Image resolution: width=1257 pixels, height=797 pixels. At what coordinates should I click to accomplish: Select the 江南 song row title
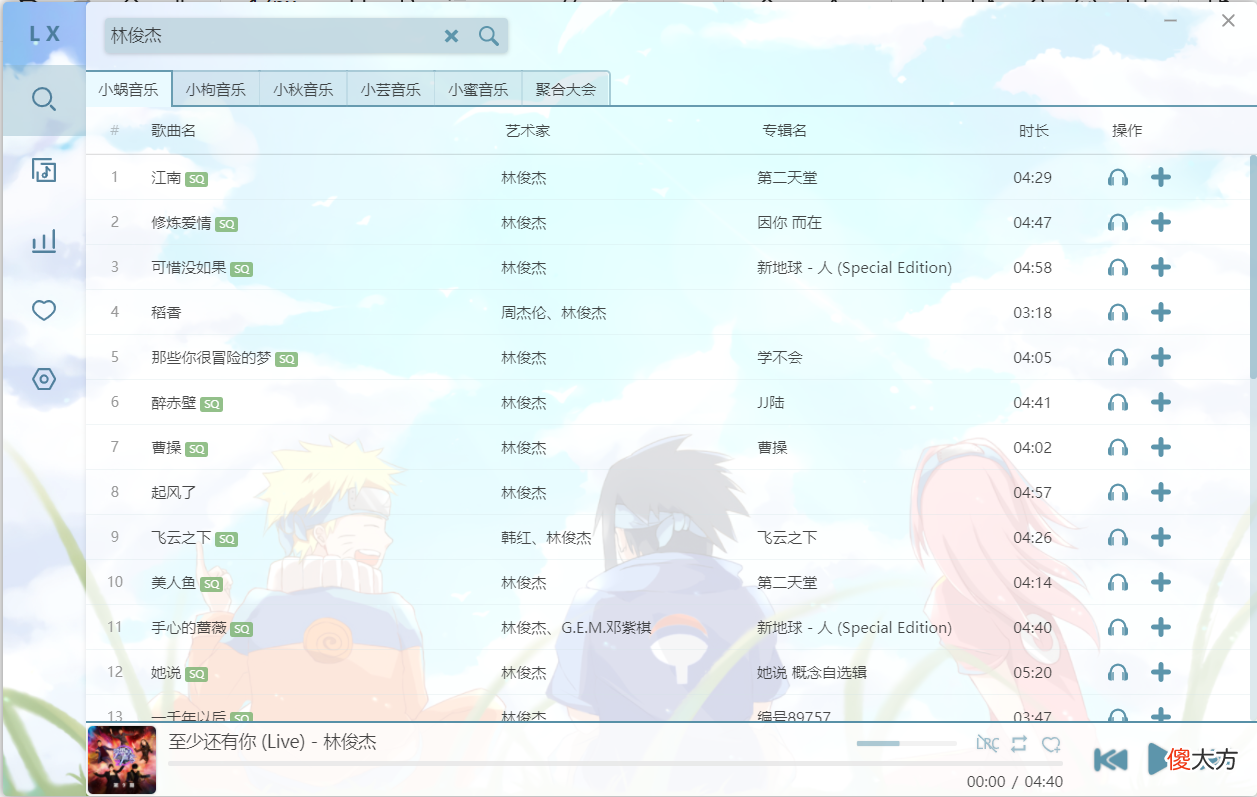[166, 178]
